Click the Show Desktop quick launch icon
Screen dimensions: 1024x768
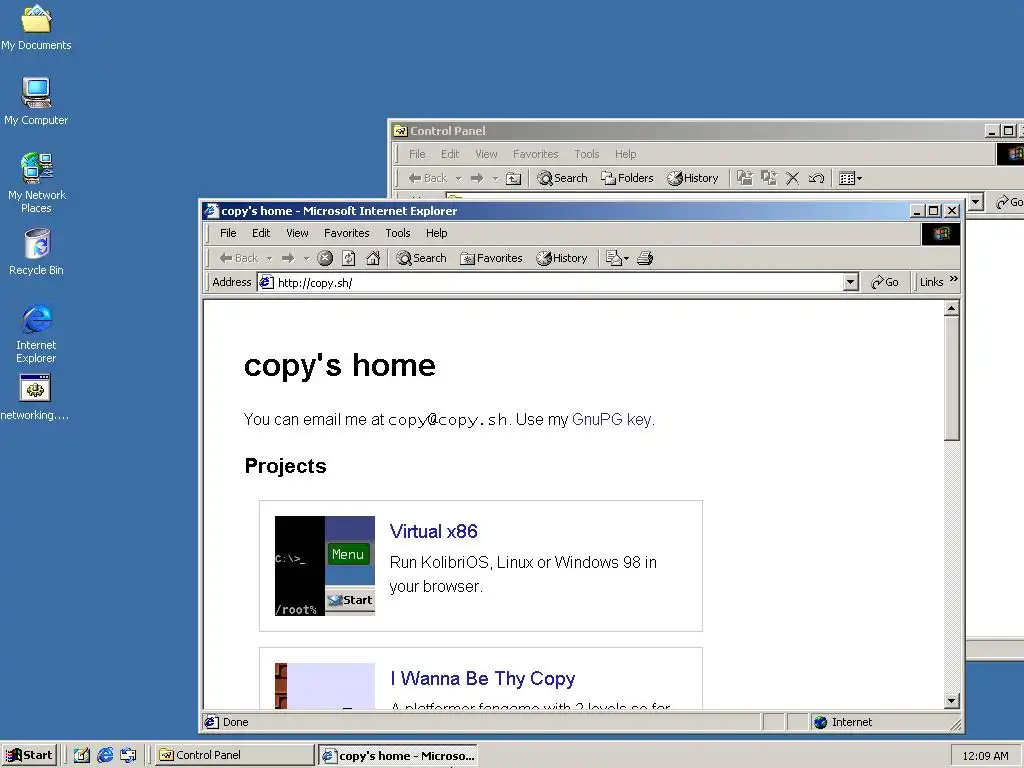(x=82, y=755)
